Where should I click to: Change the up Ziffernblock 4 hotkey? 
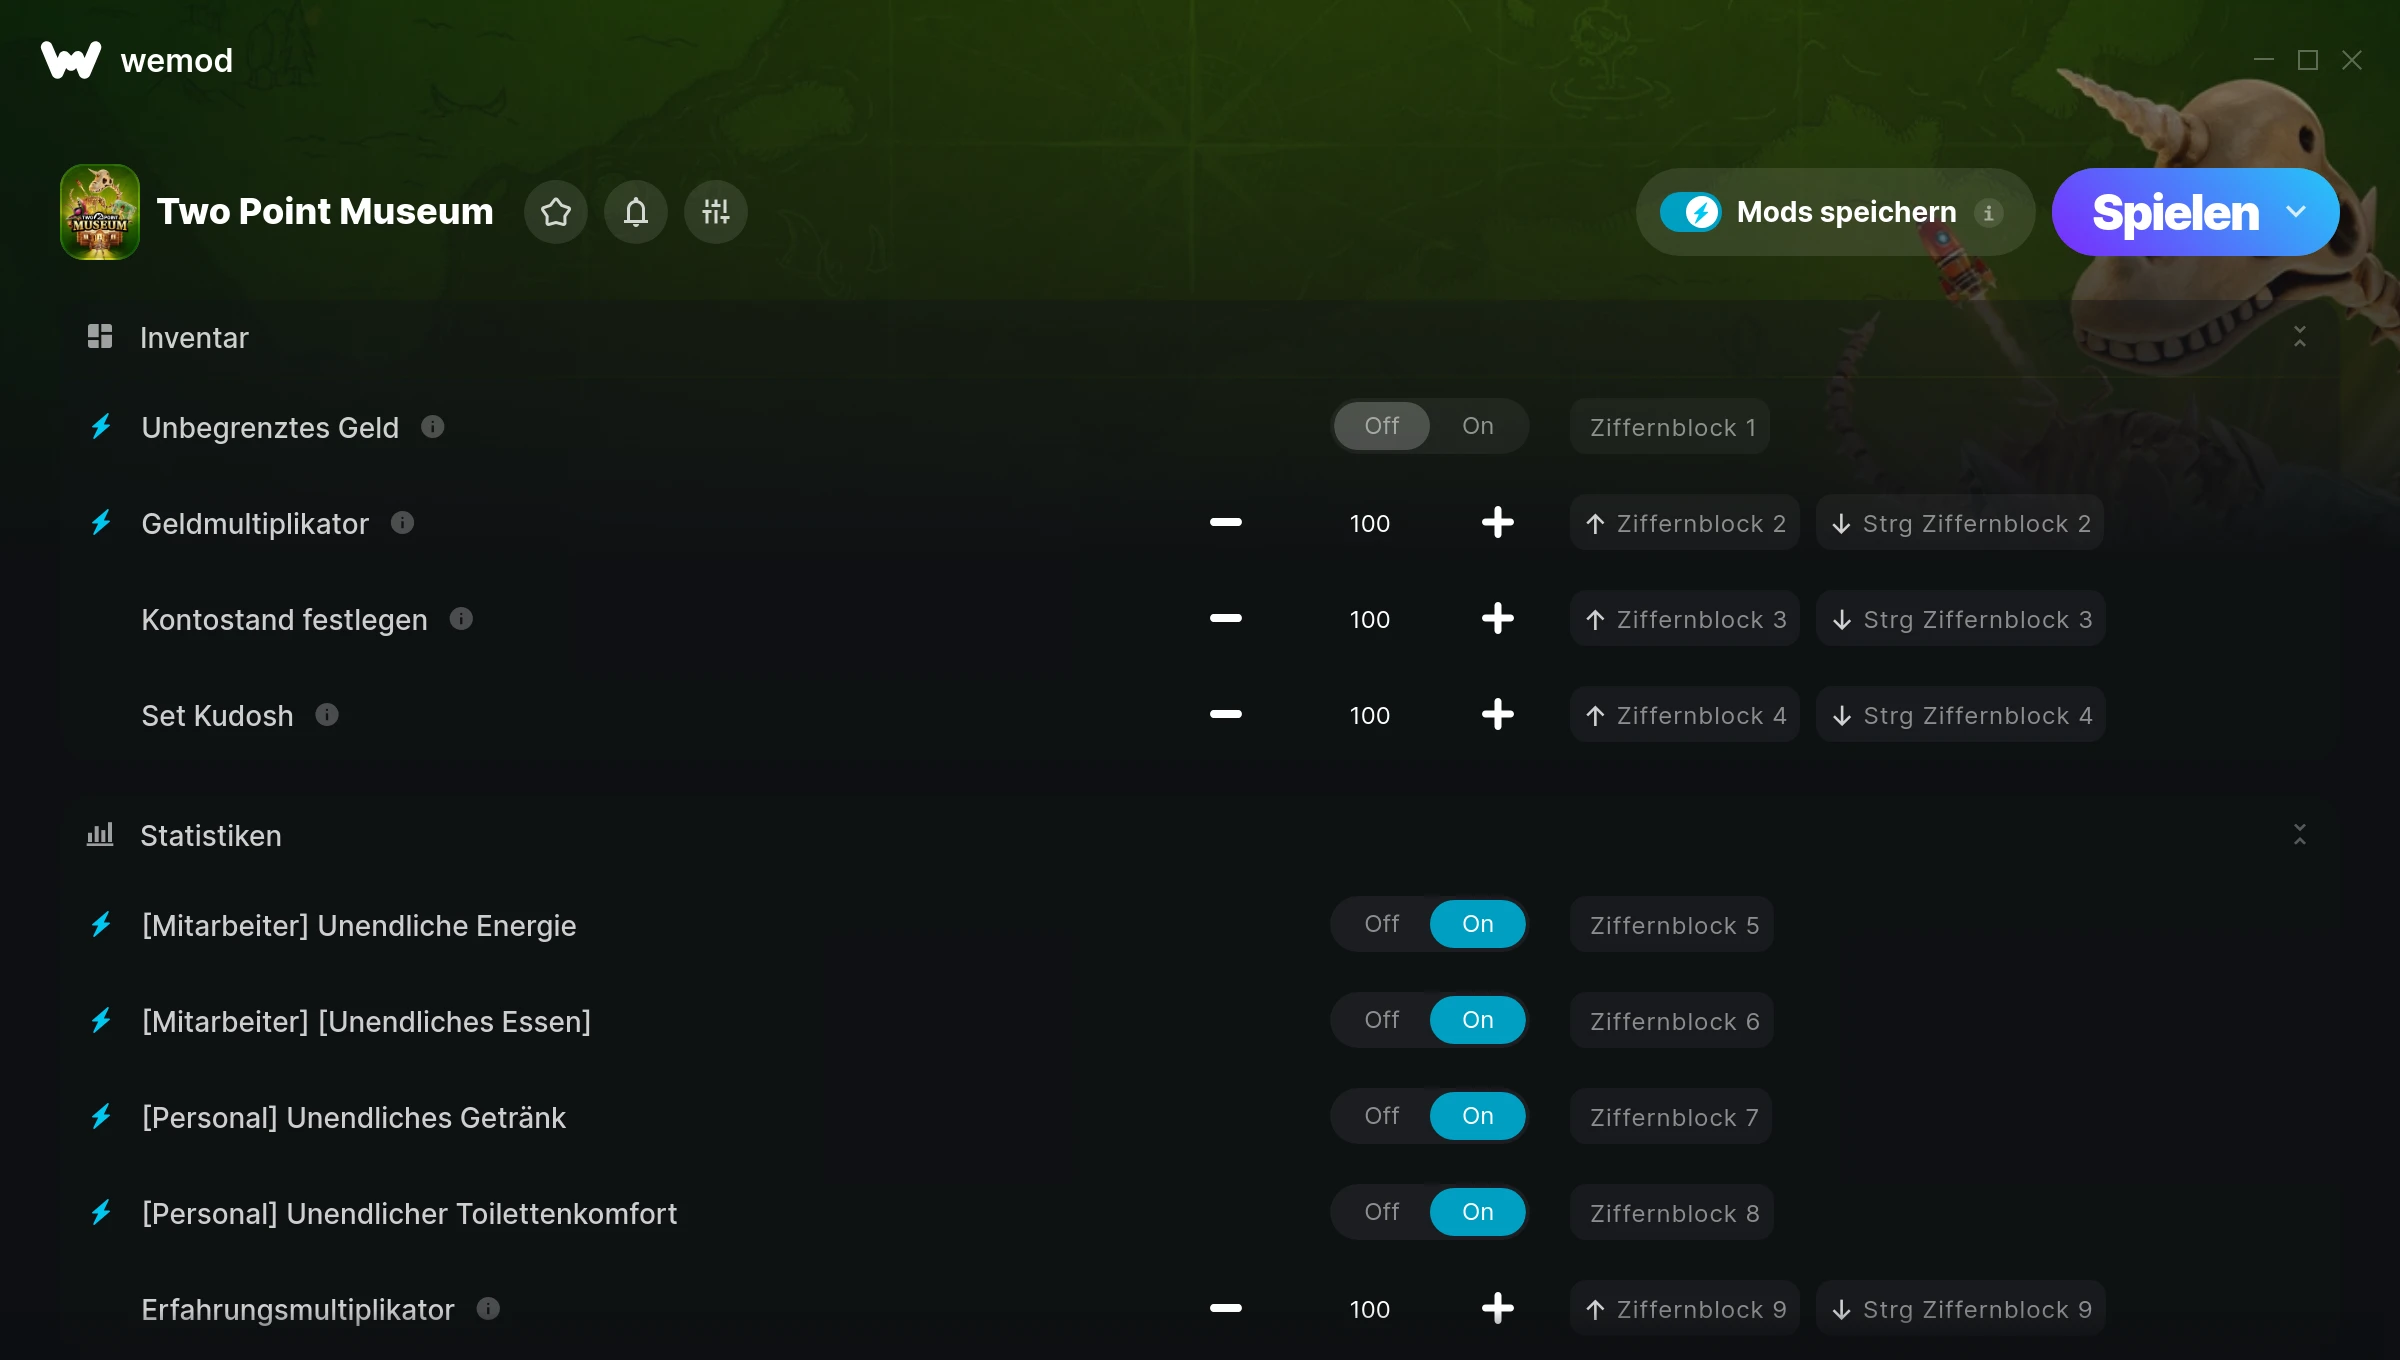click(x=1685, y=715)
